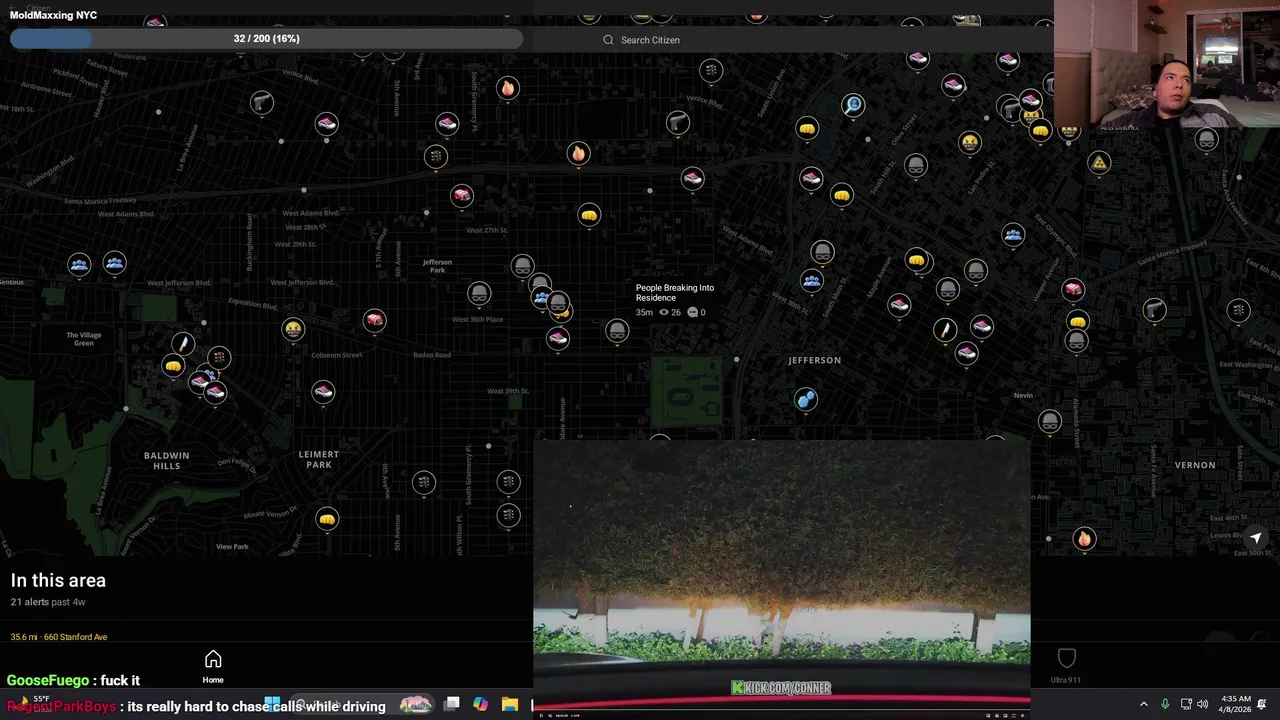Open Task View from the taskbar
1280x720 pixels.
[452, 705]
